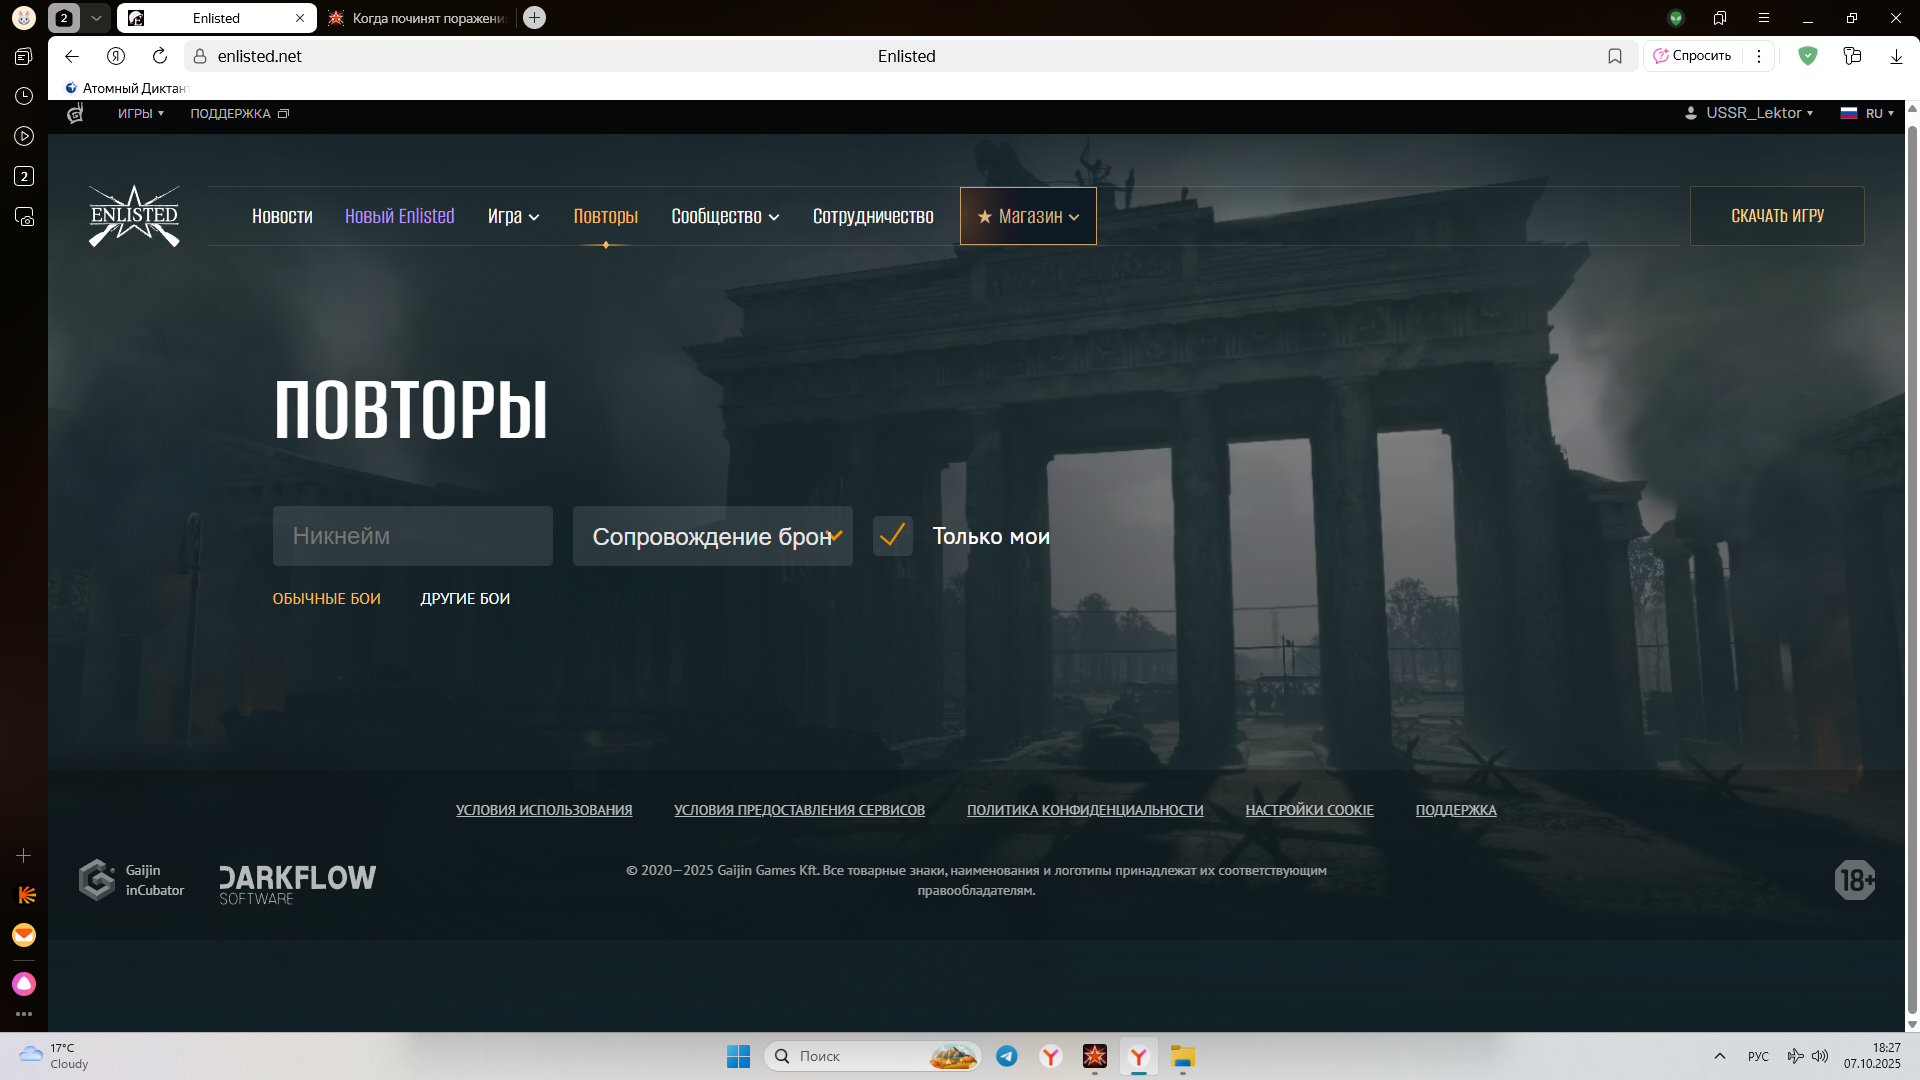Open history clock icon in sidebar

click(24, 96)
